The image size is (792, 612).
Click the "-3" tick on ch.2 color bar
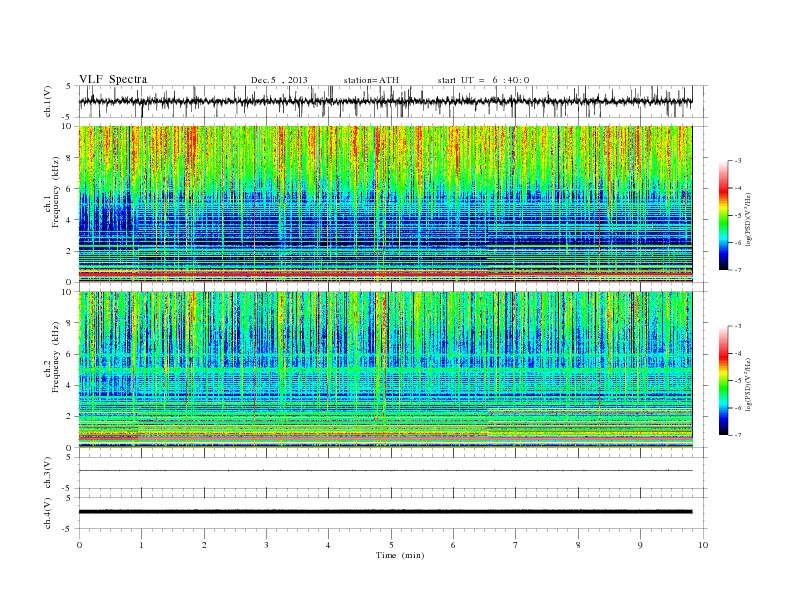(738, 326)
